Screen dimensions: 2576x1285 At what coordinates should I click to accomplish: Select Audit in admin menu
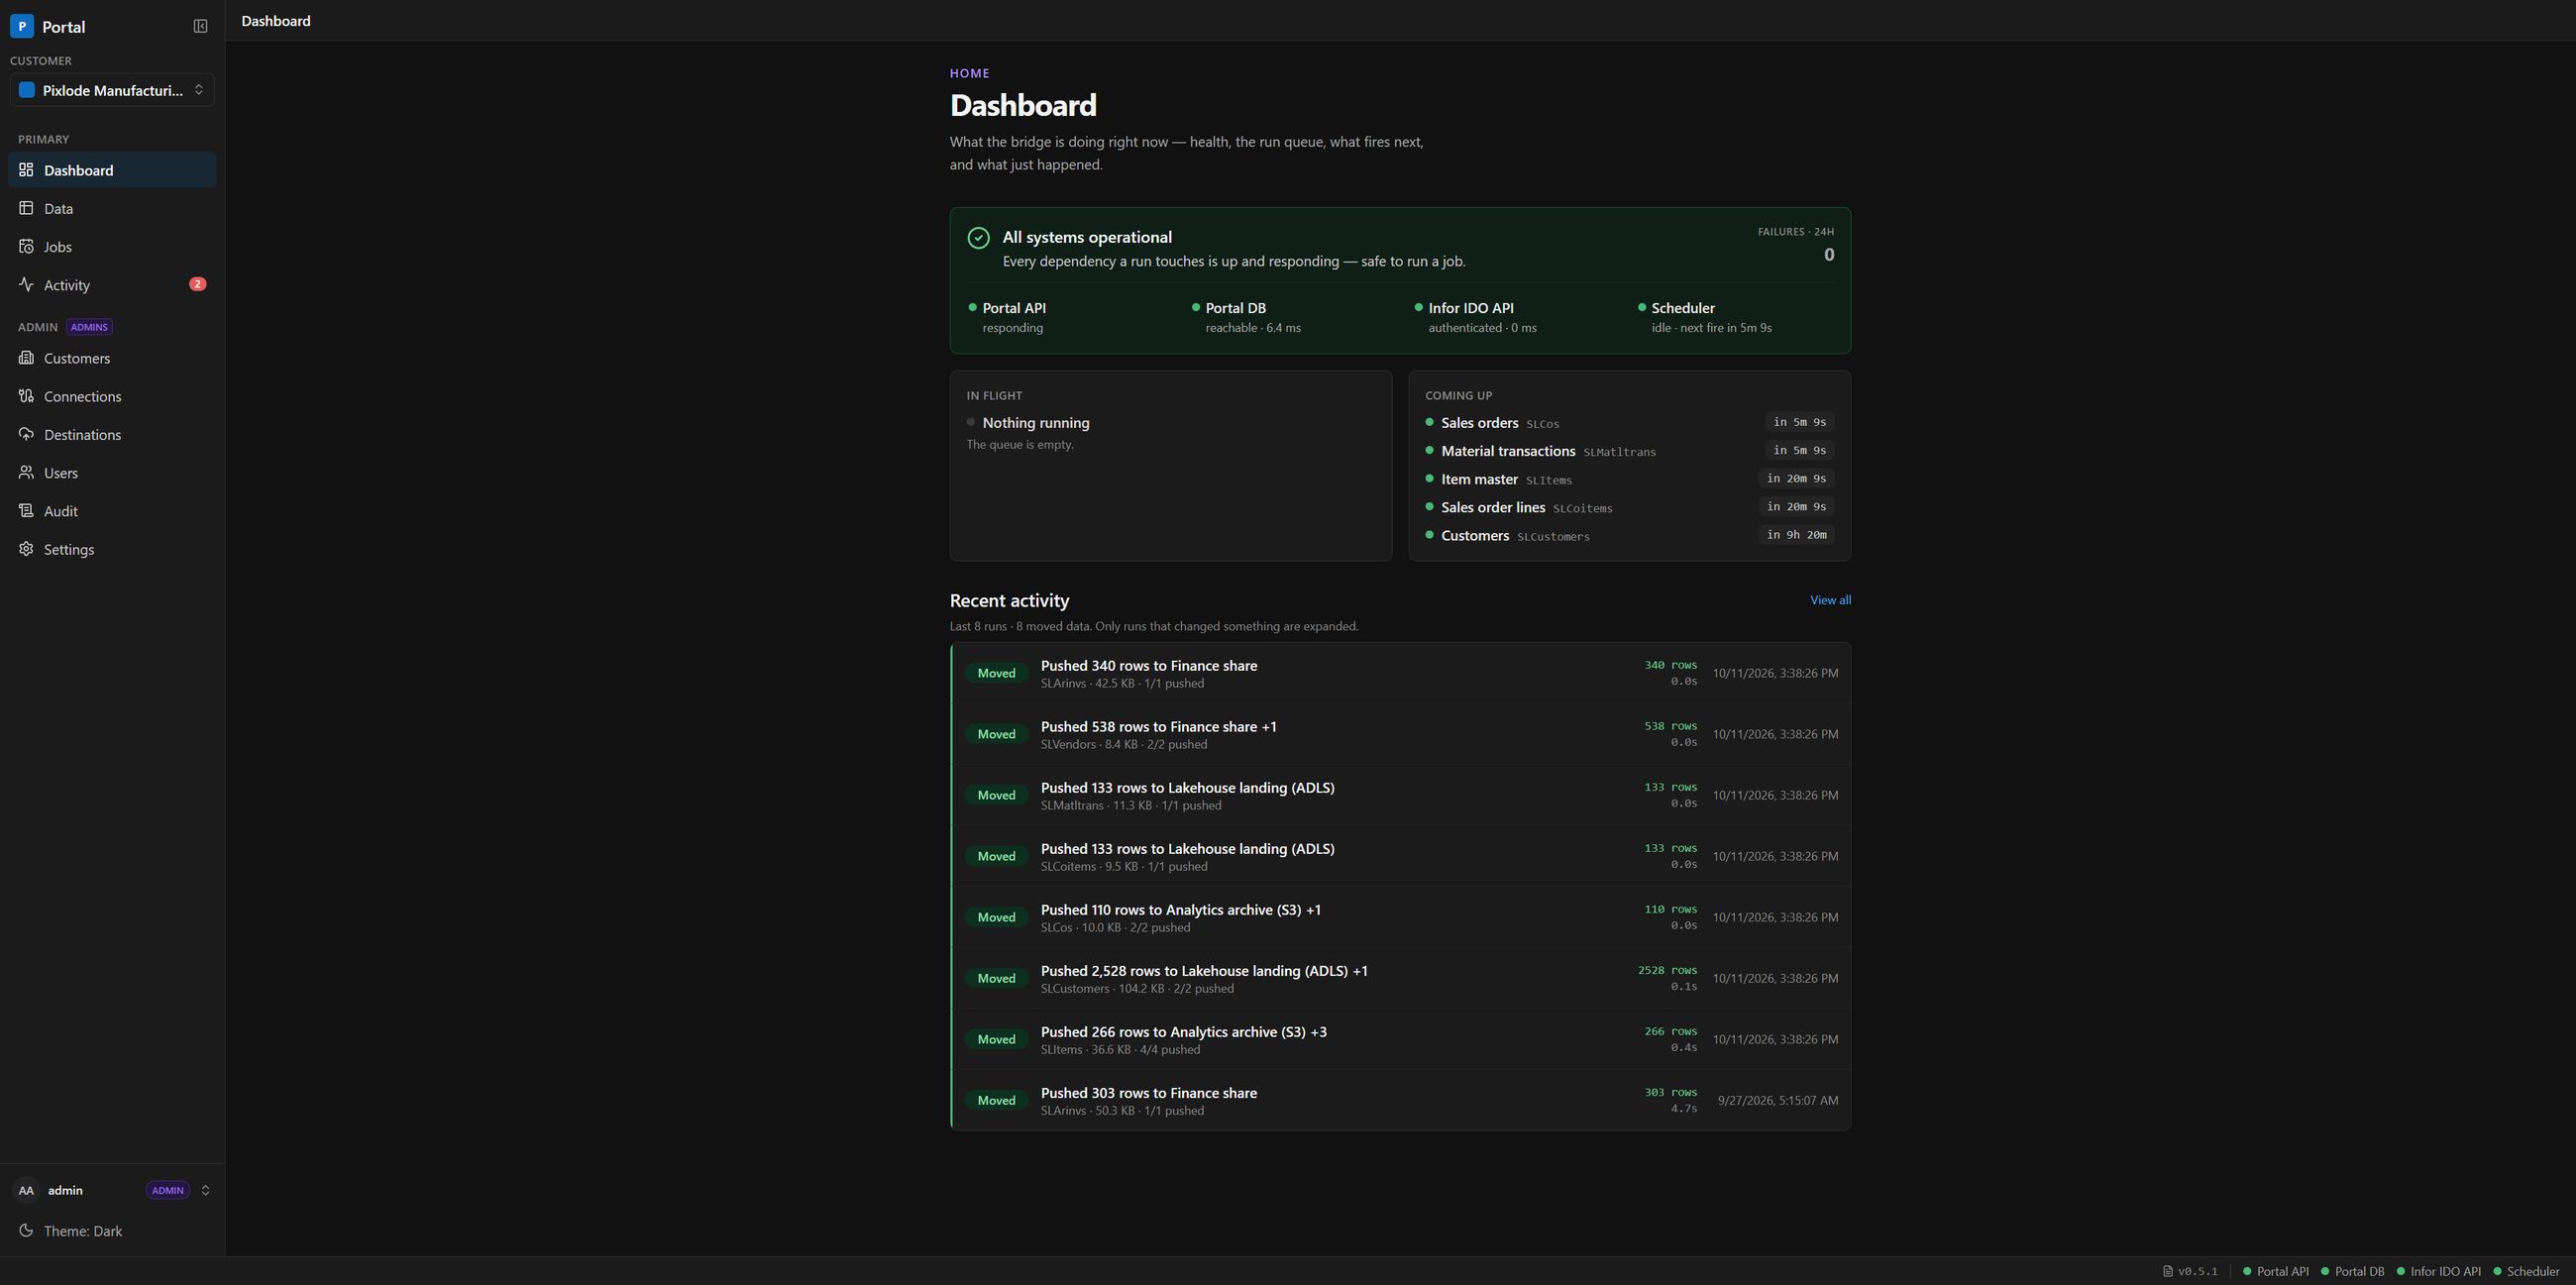(x=112, y=510)
